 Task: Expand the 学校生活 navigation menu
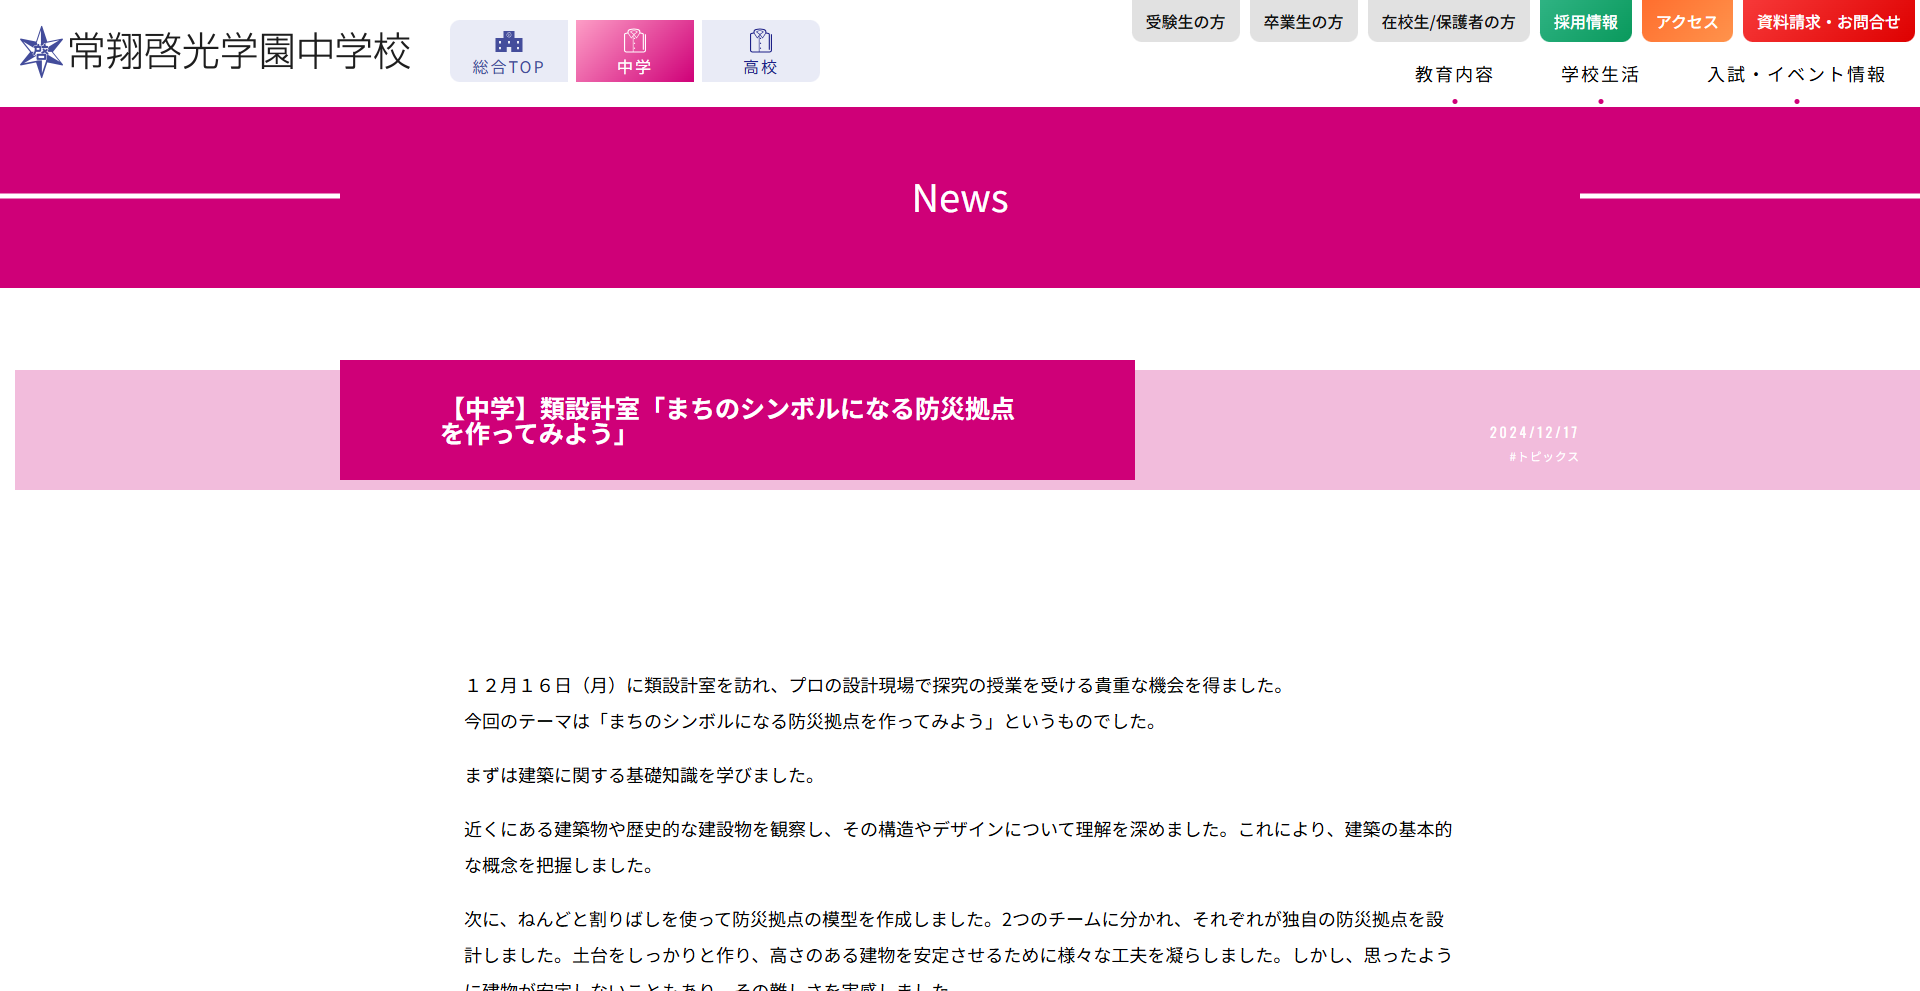tap(1600, 75)
